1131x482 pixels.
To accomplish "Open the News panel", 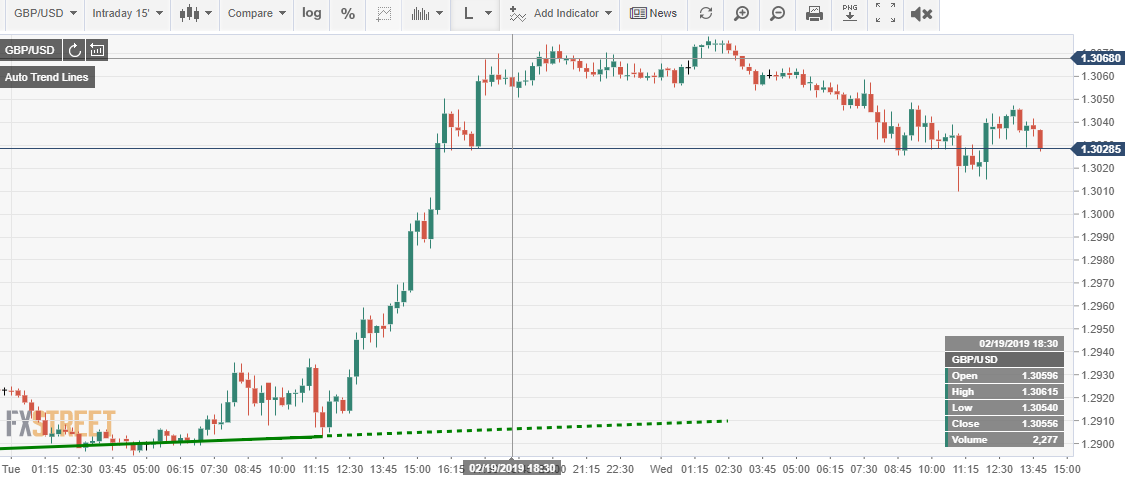I will (653, 14).
